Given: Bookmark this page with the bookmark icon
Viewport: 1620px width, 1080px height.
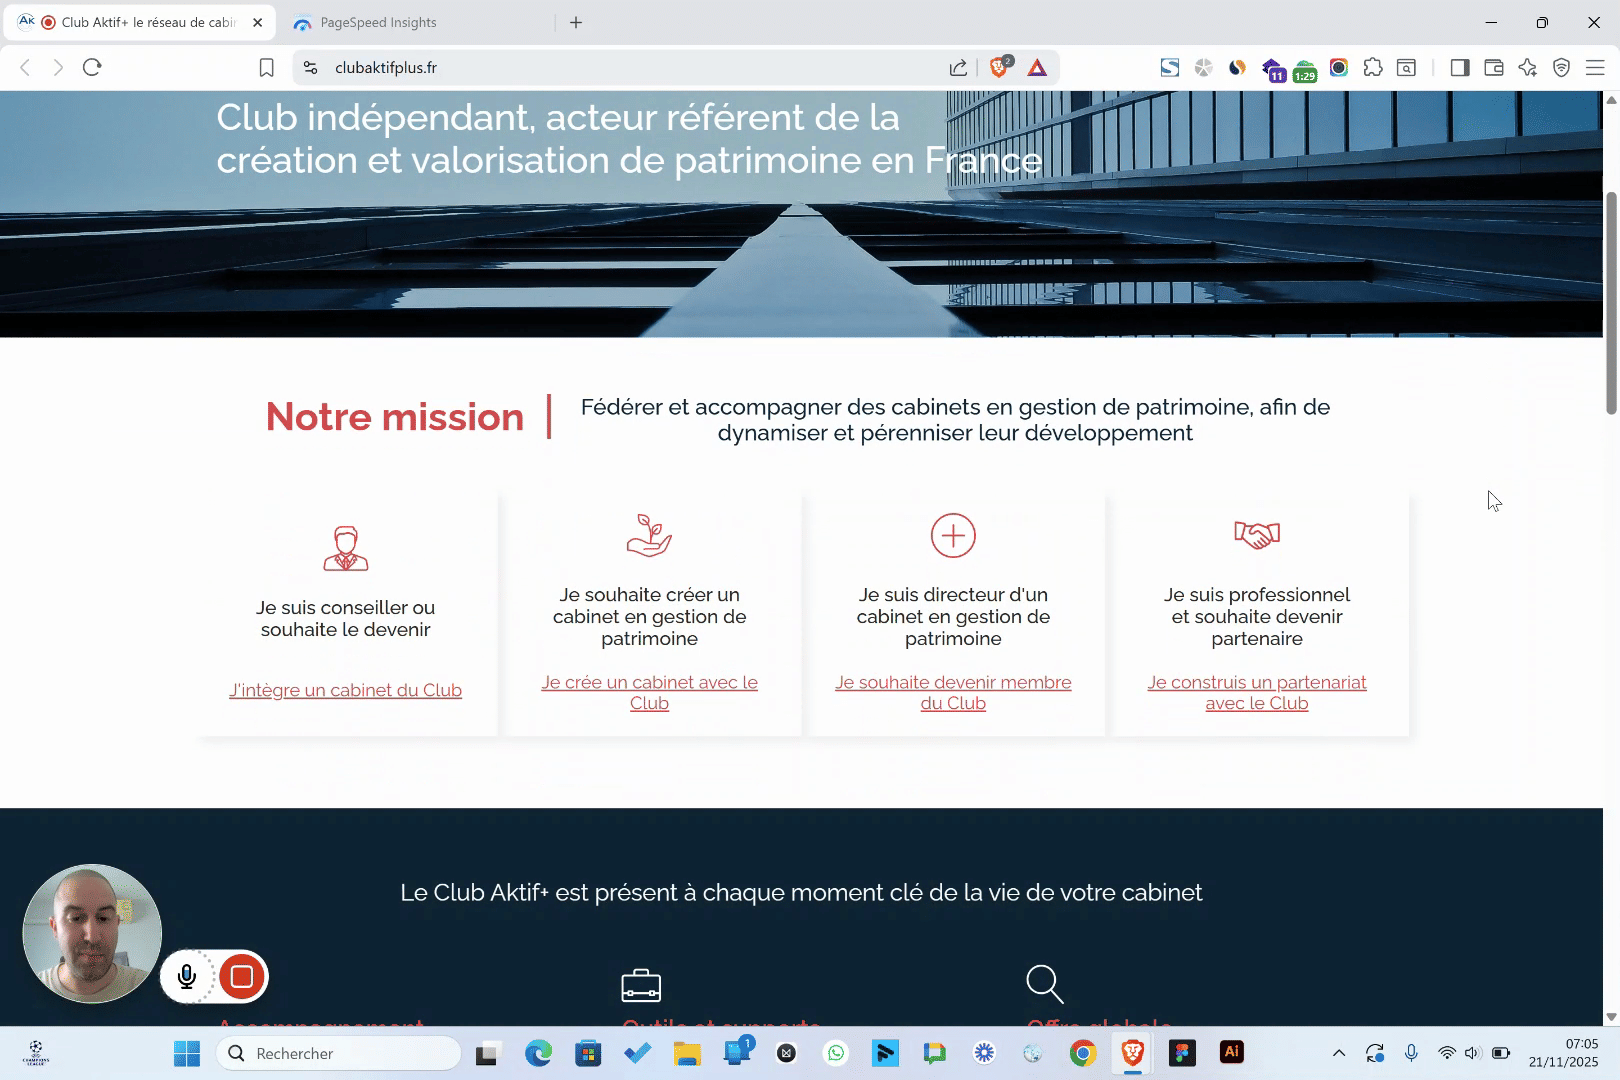Looking at the screenshot, I should (266, 67).
